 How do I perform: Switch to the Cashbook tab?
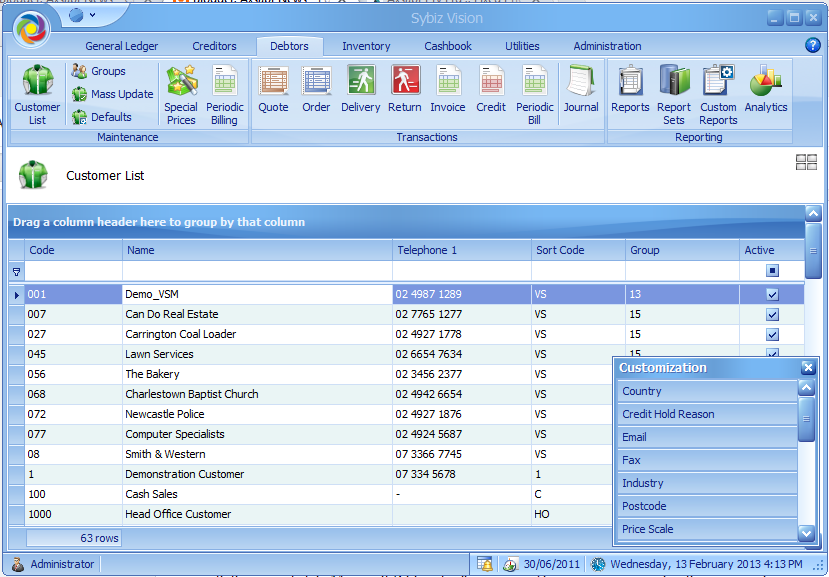[448, 46]
